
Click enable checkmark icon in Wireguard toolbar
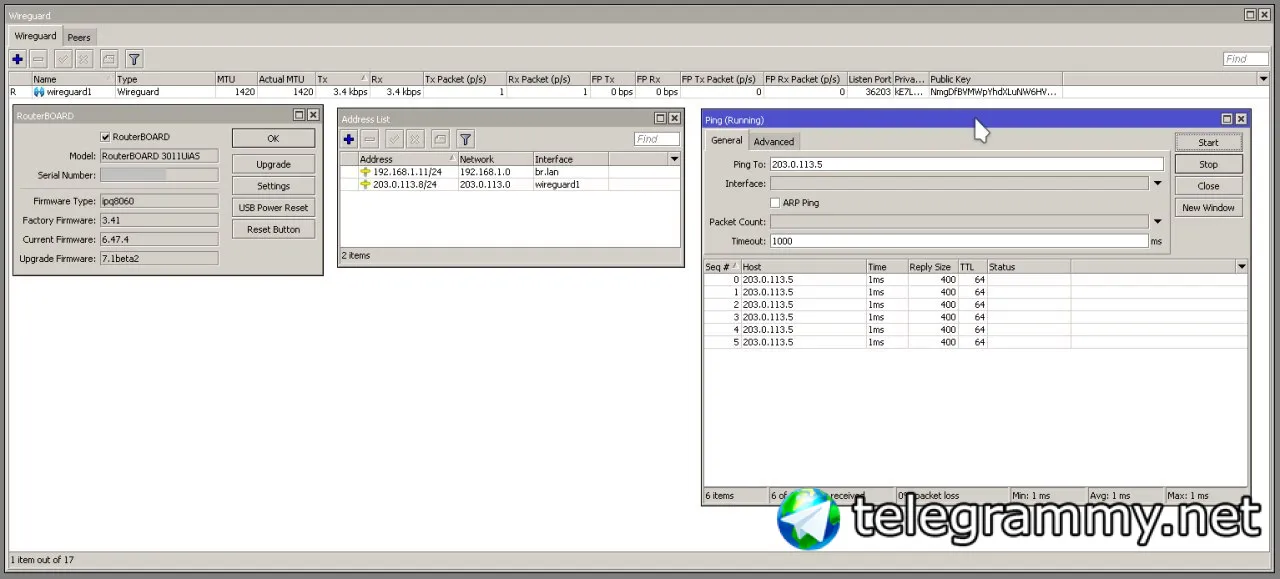click(63, 59)
